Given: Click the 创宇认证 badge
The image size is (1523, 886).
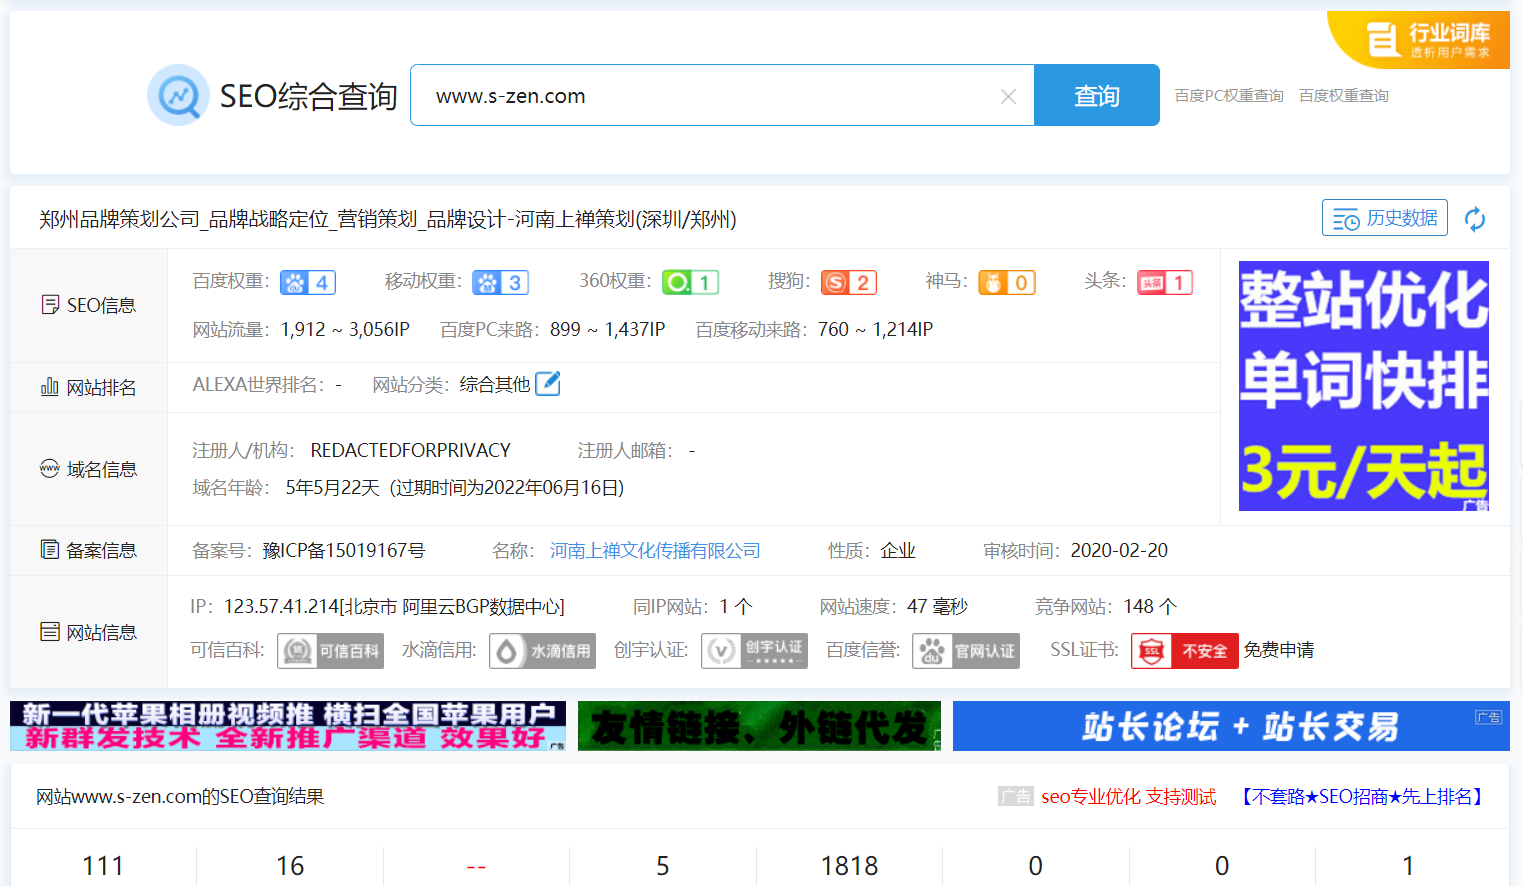Looking at the screenshot, I should coord(754,651).
